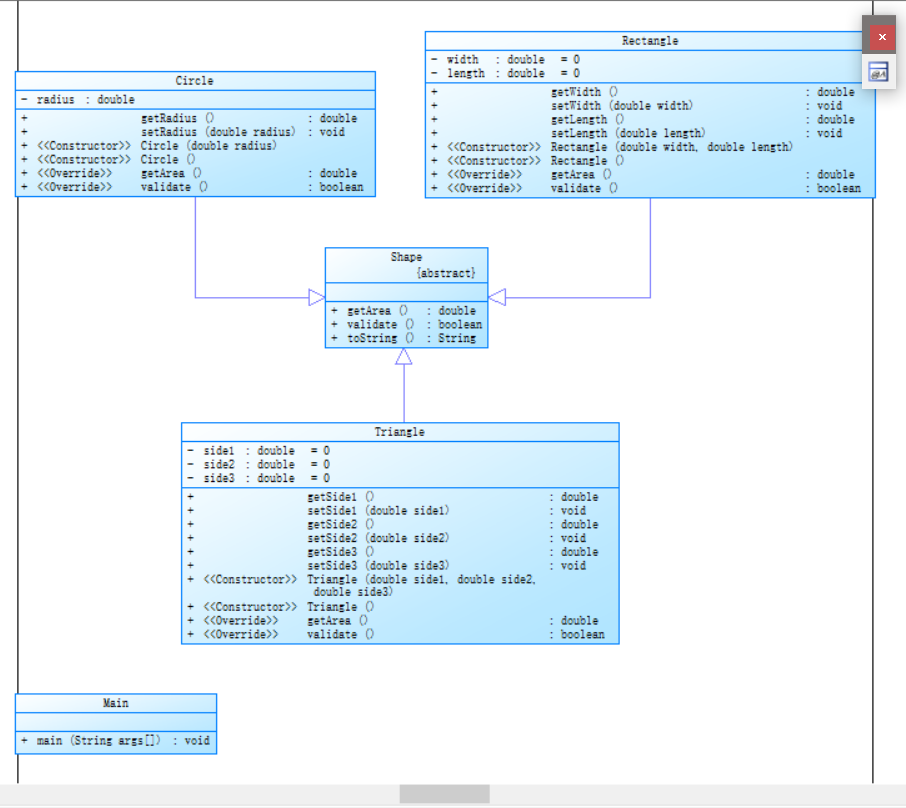Click the width : double attribute in Rectangle
Image resolution: width=906 pixels, height=808 pixels.
coord(506,60)
